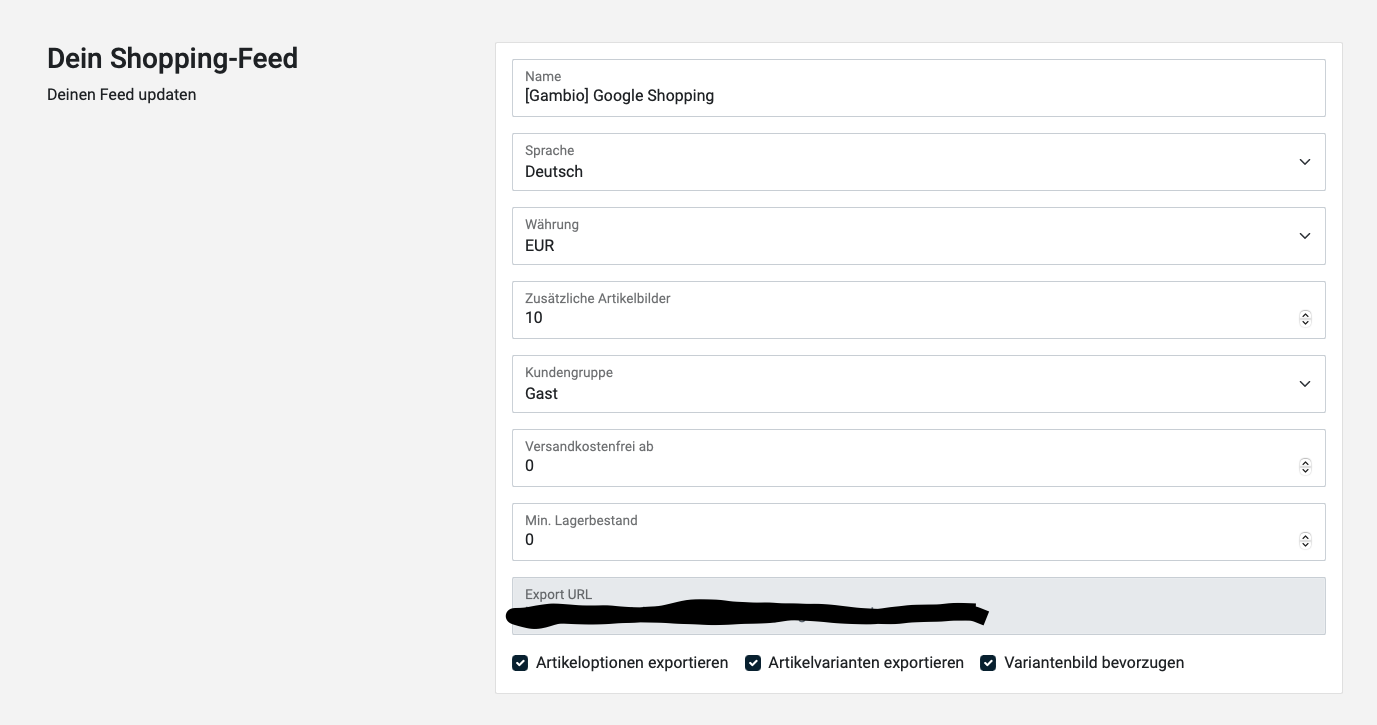Increment Versandkostenfrei ab using up arrow

tap(1305, 462)
